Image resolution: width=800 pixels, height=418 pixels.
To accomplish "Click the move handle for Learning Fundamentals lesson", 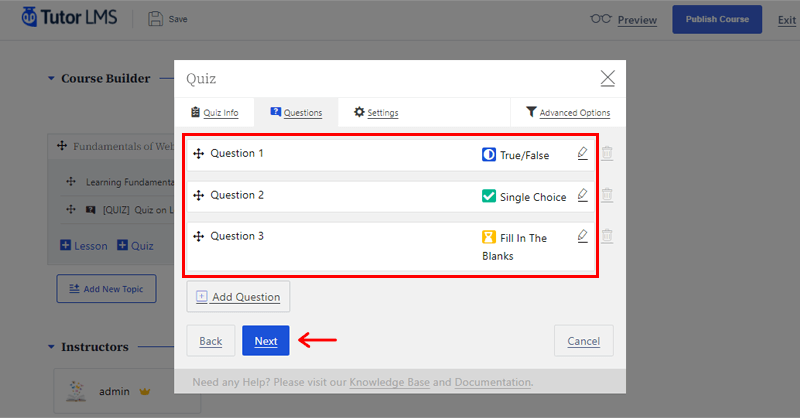I will 71,181.
